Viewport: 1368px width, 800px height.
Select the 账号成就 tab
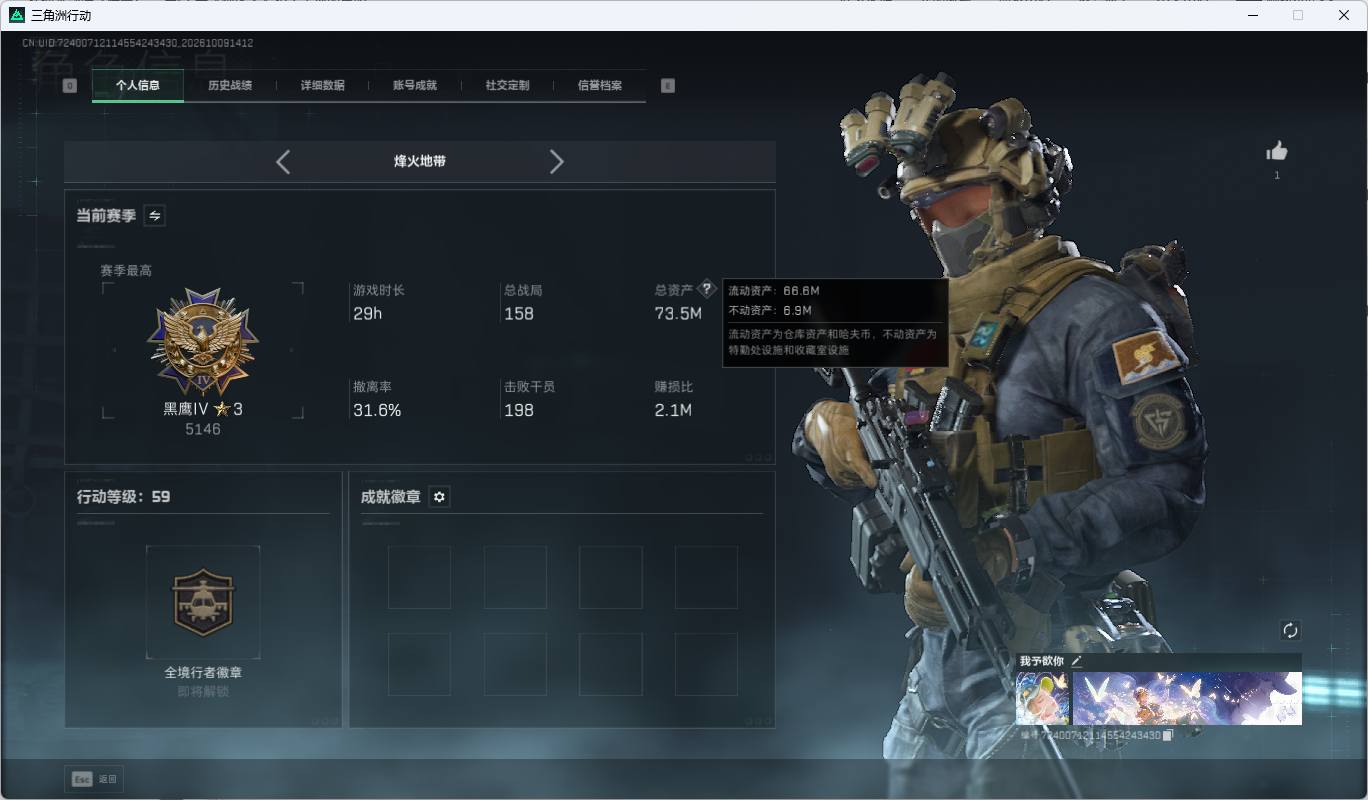tap(414, 85)
